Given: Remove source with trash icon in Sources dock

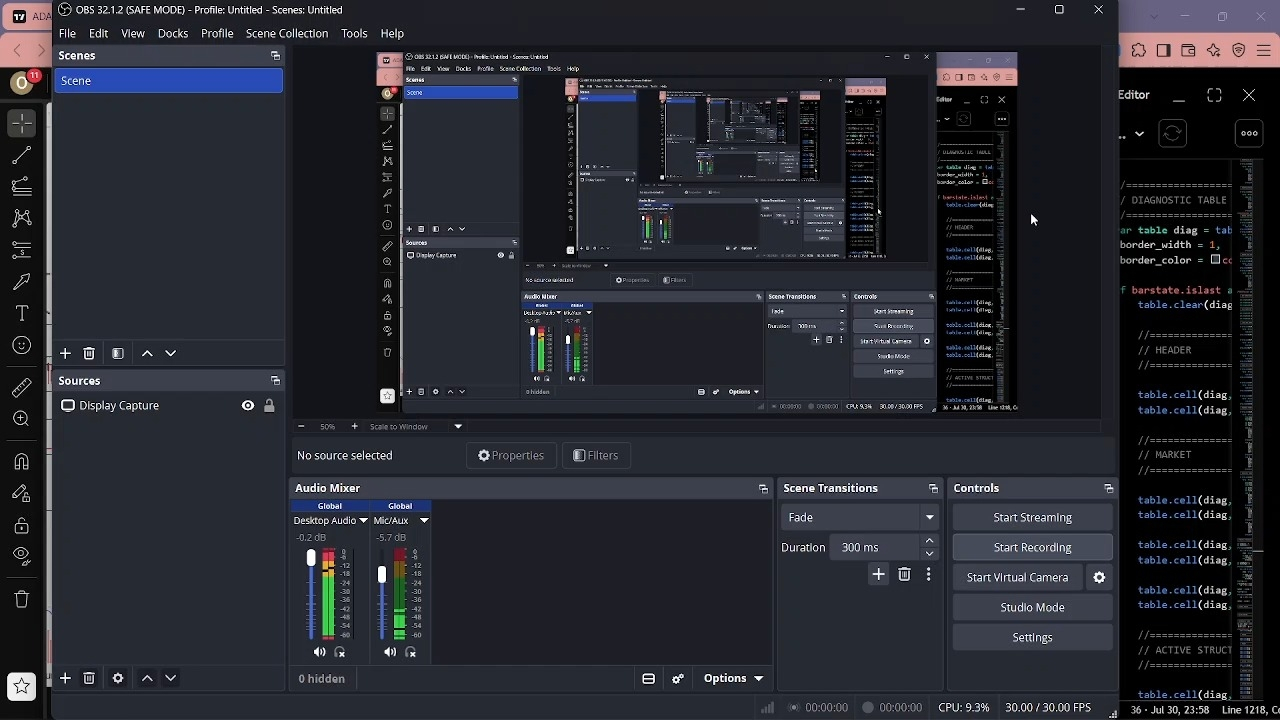Looking at the screenshot, I should tap(89, 678).
